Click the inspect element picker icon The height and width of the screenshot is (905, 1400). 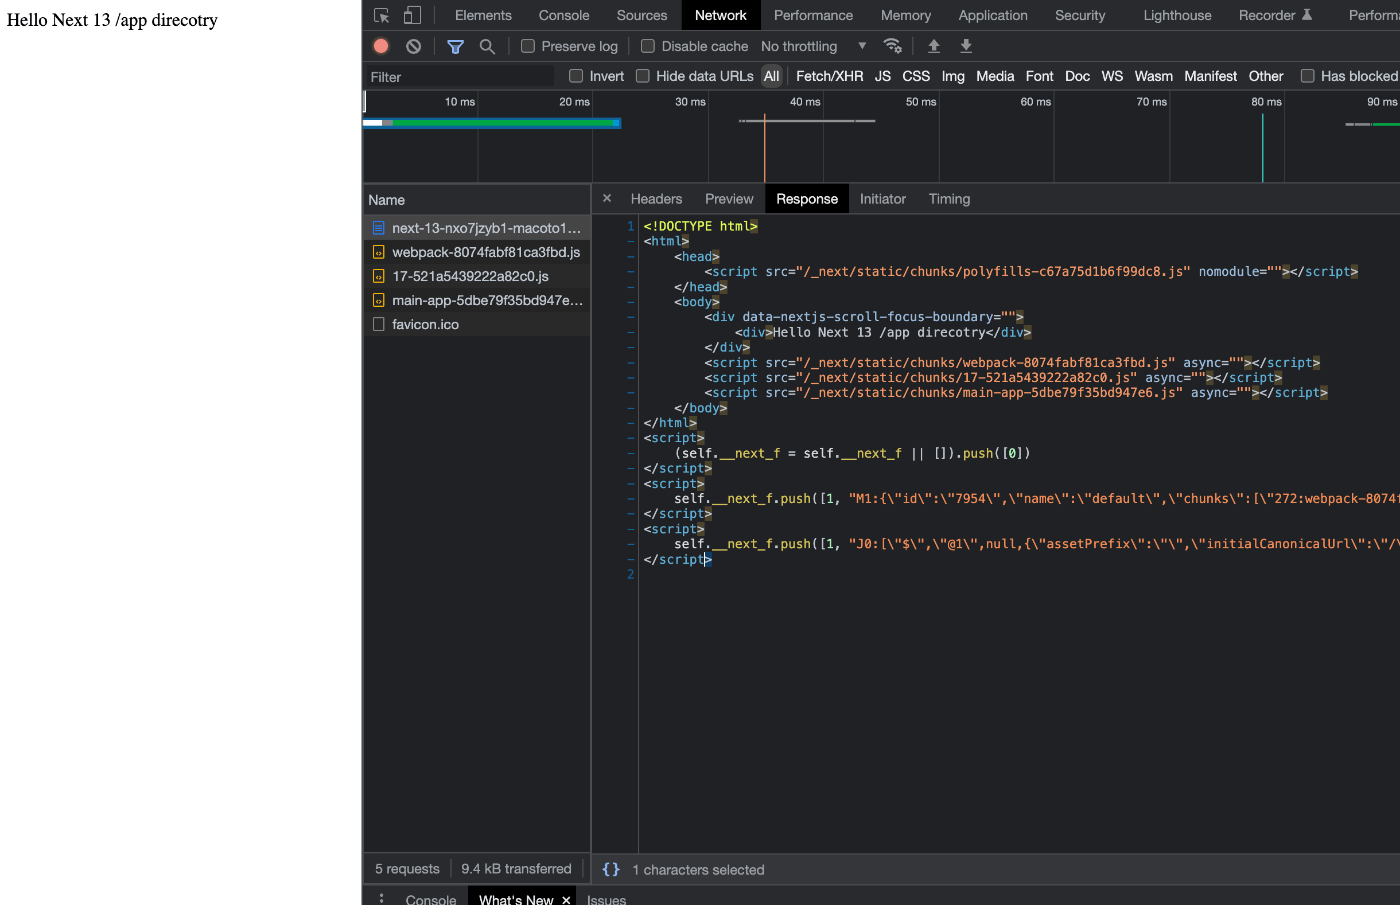[x=381, y=15]
